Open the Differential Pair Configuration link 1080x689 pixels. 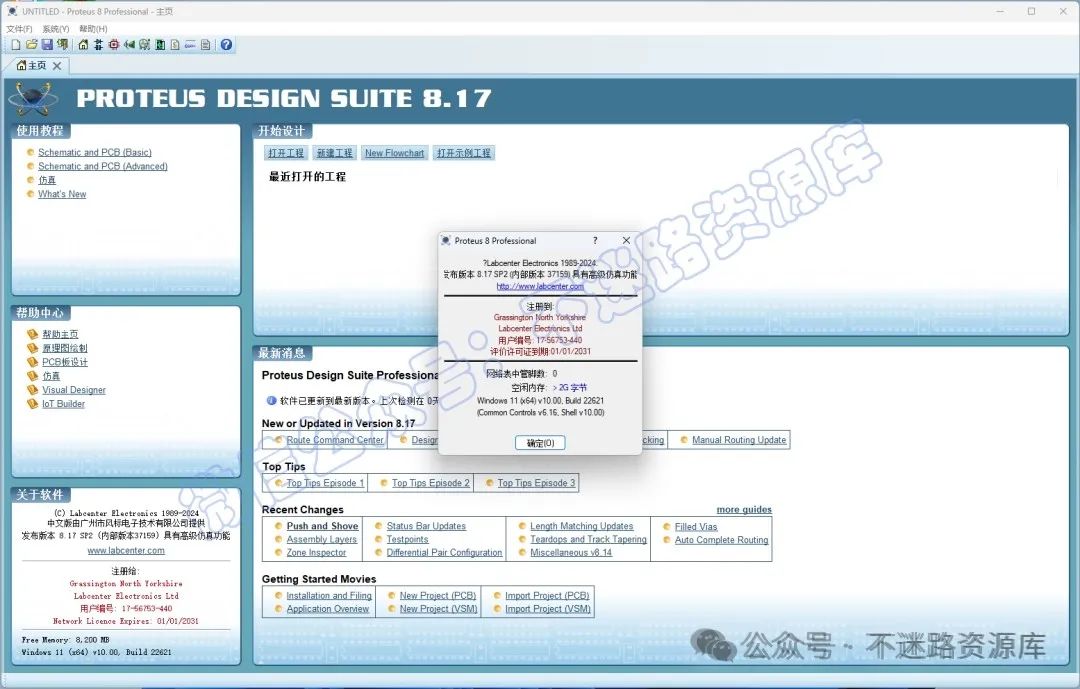coord(444,553)
